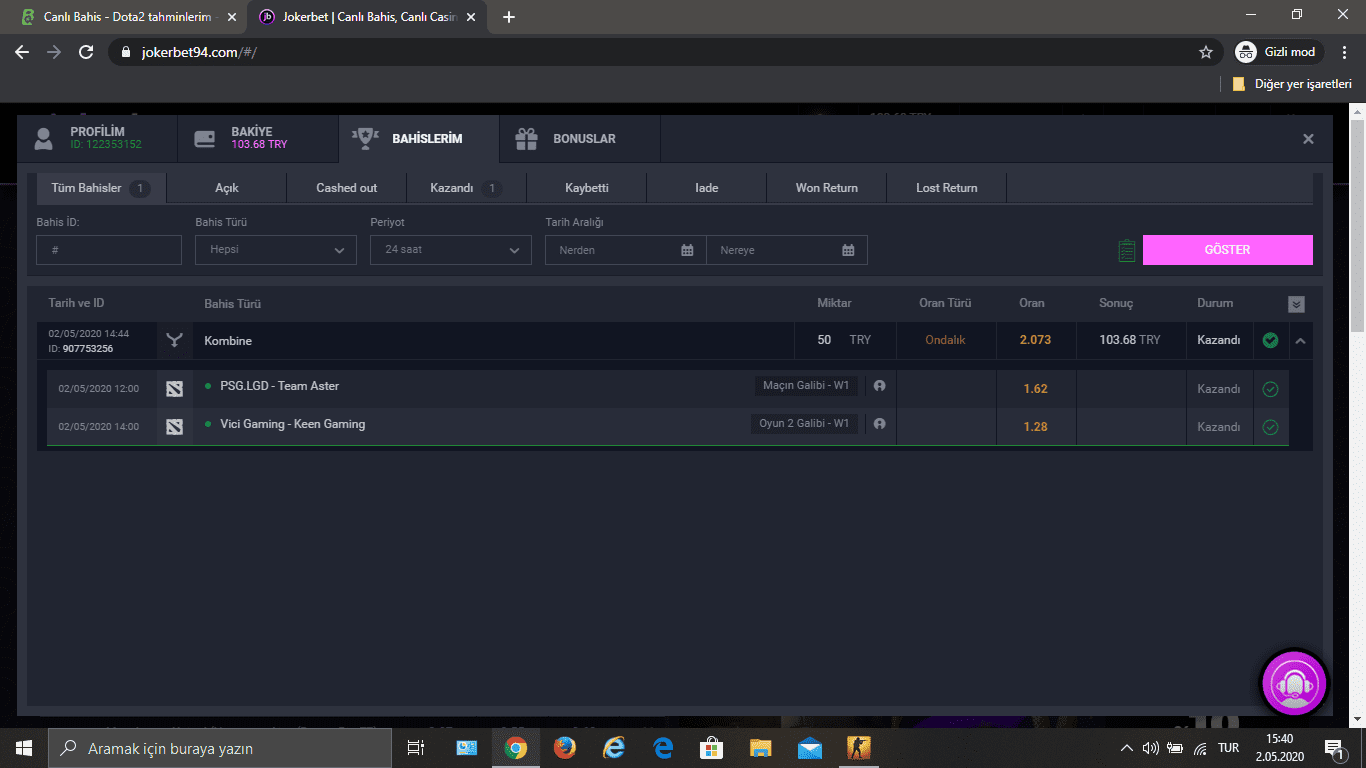The width and height of the screenshot is (1366, 768).
Task: Click the 103.68 TRY result value
Action: 1130,340
